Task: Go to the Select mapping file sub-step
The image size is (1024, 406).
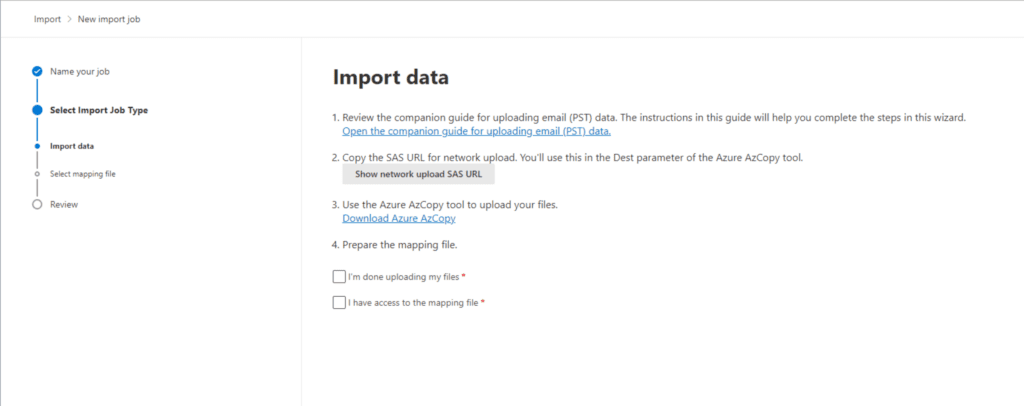Action: click(83, 174)
